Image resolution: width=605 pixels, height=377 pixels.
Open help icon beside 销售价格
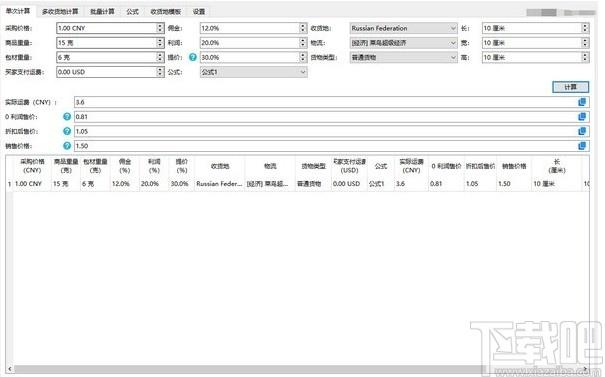coord(67,146)
